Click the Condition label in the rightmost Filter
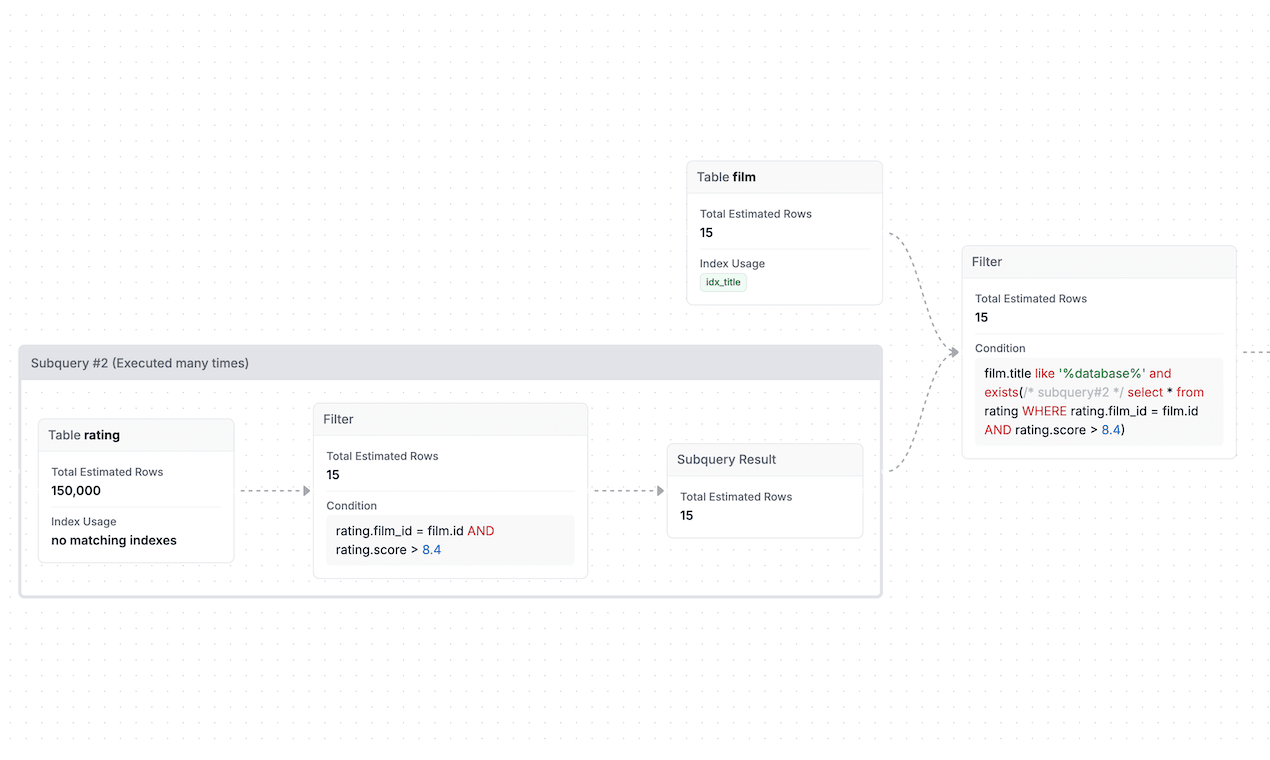Image resolution: width=1270 pixels, height=760 pixels. (1000, 349)
